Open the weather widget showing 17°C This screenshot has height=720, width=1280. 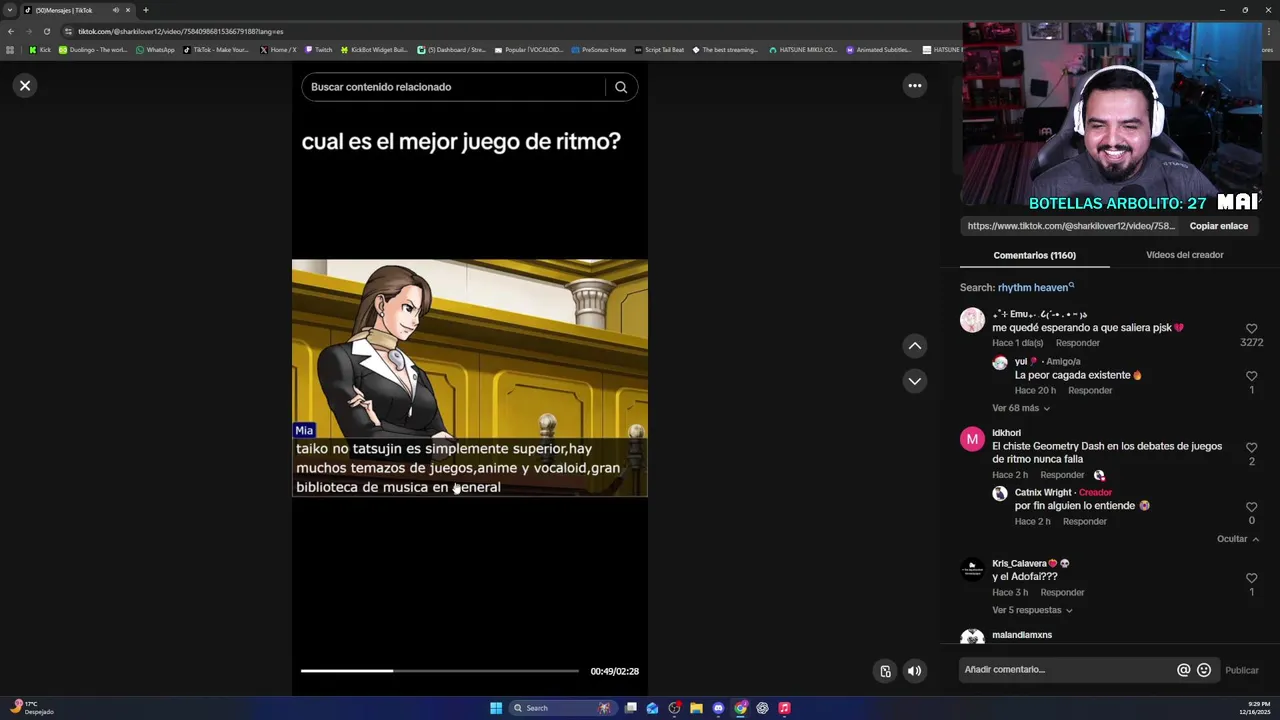click(32, 708)
